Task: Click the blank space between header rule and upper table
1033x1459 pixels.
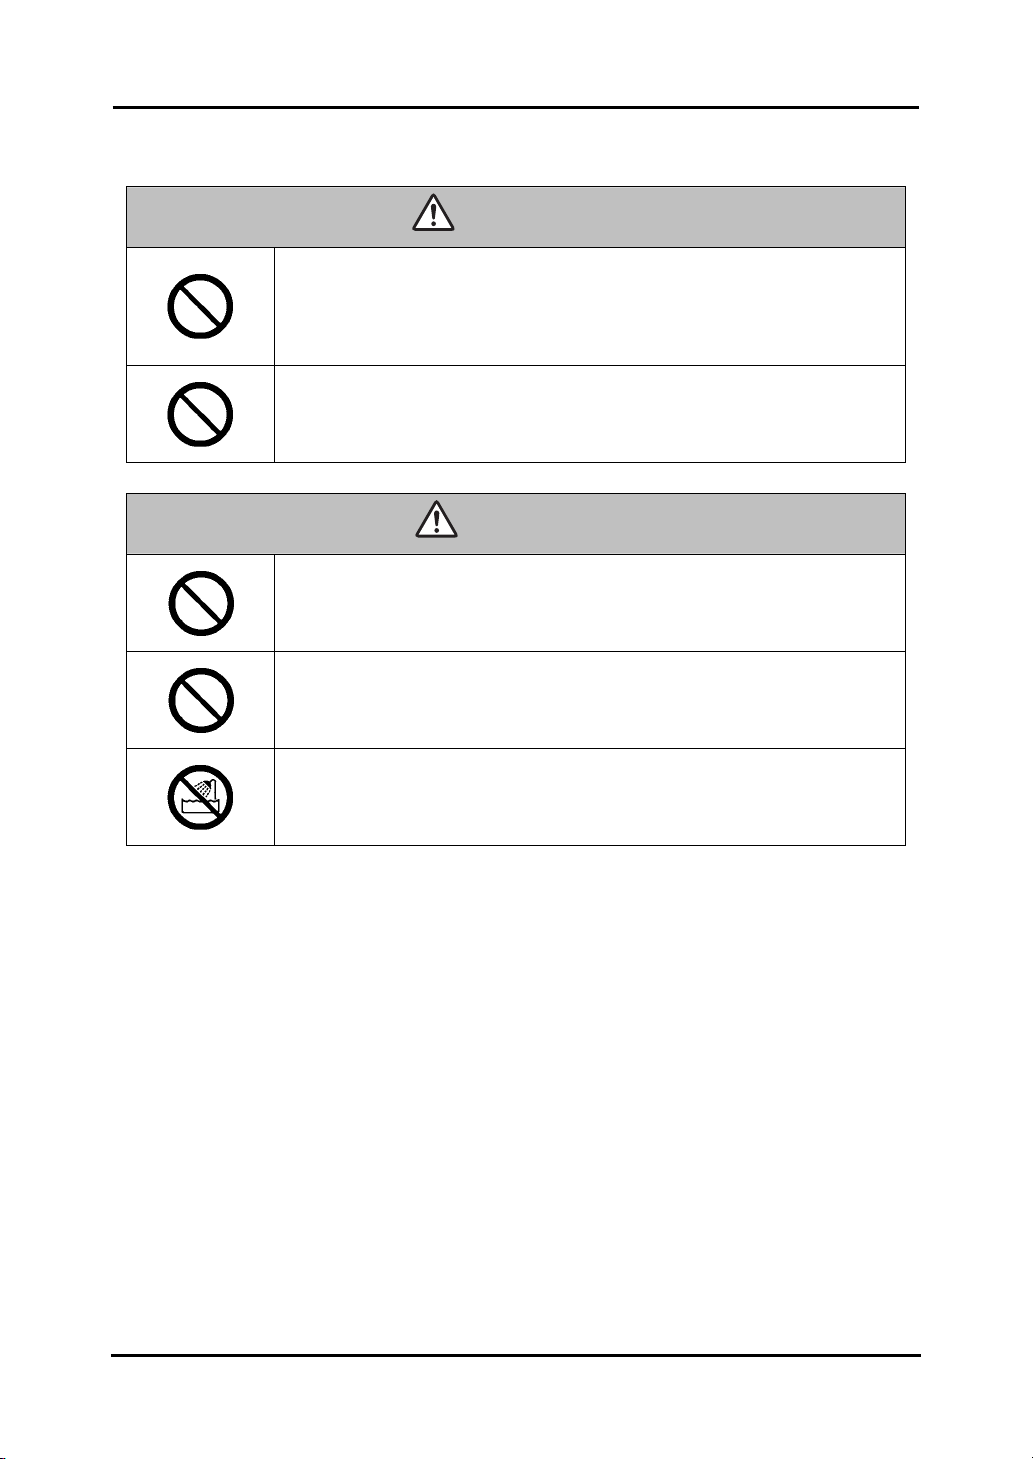Action: [515, 147]
